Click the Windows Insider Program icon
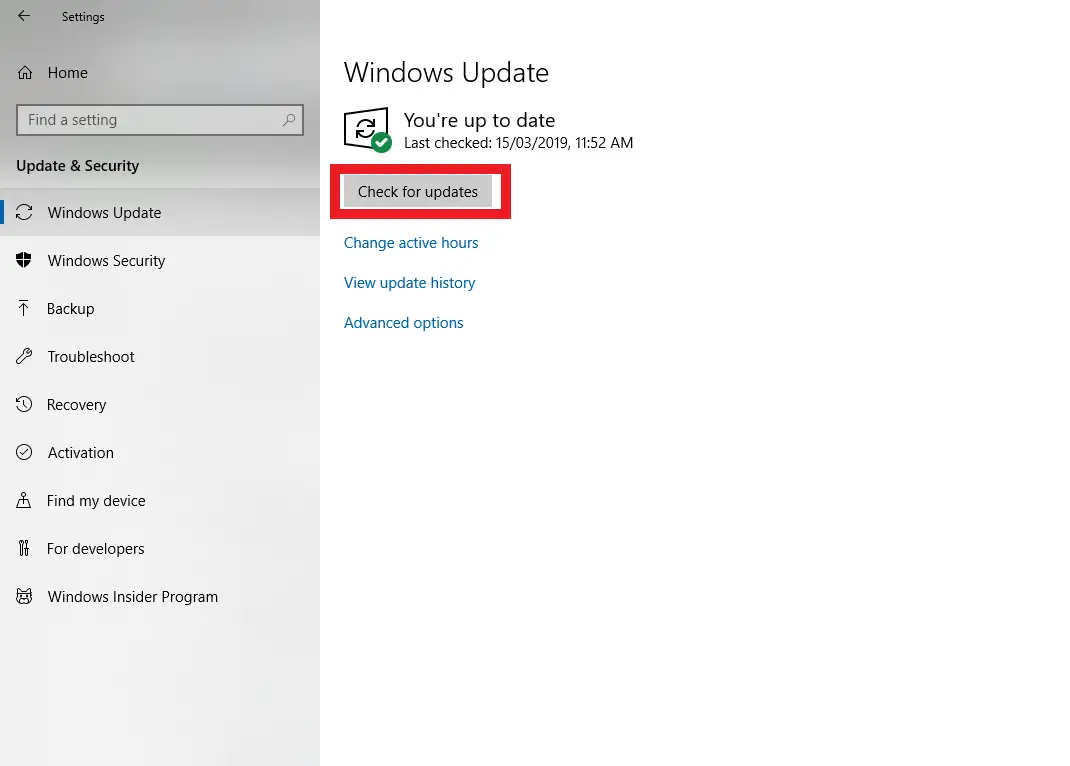Image resolution: width=1070 pixels, height=766 pixels. [25, 596]
